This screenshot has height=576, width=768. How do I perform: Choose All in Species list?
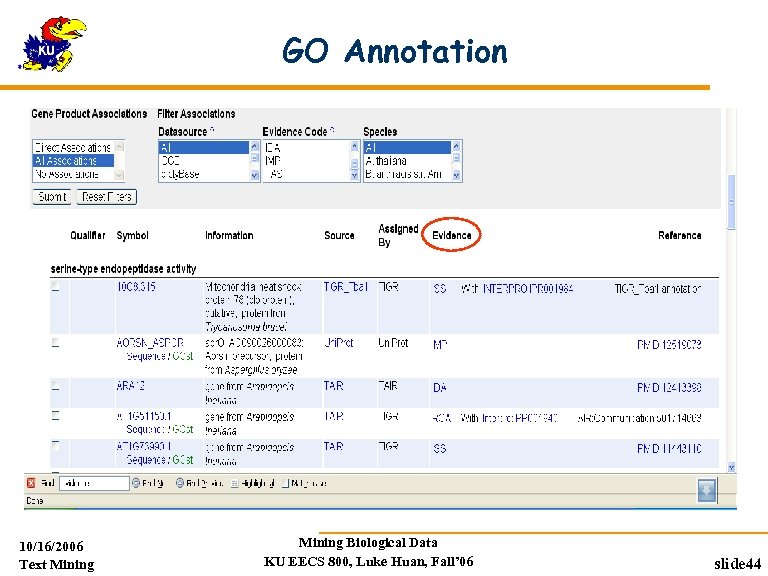pos(407,147)
